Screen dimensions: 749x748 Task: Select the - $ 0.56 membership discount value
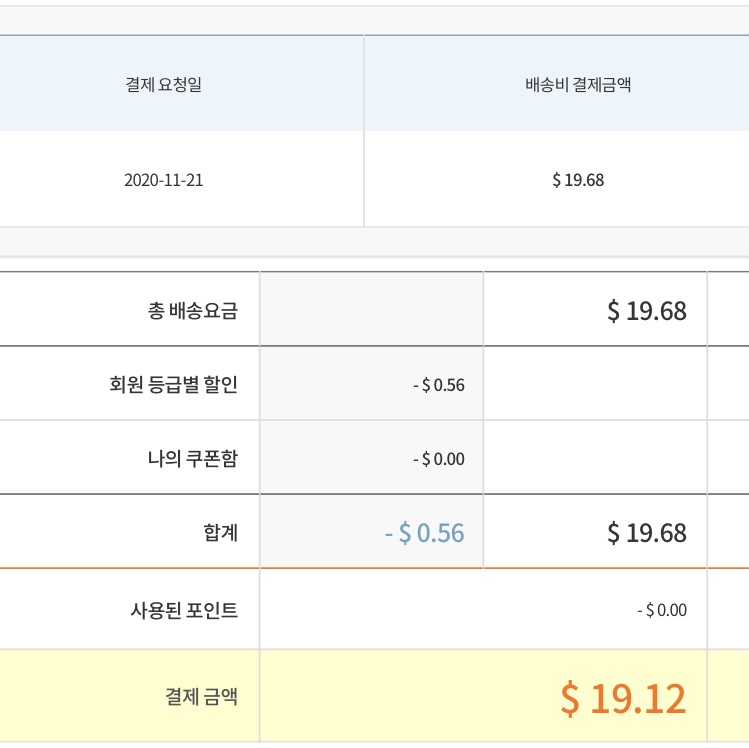pyautogui.click(x=438, y=385)
